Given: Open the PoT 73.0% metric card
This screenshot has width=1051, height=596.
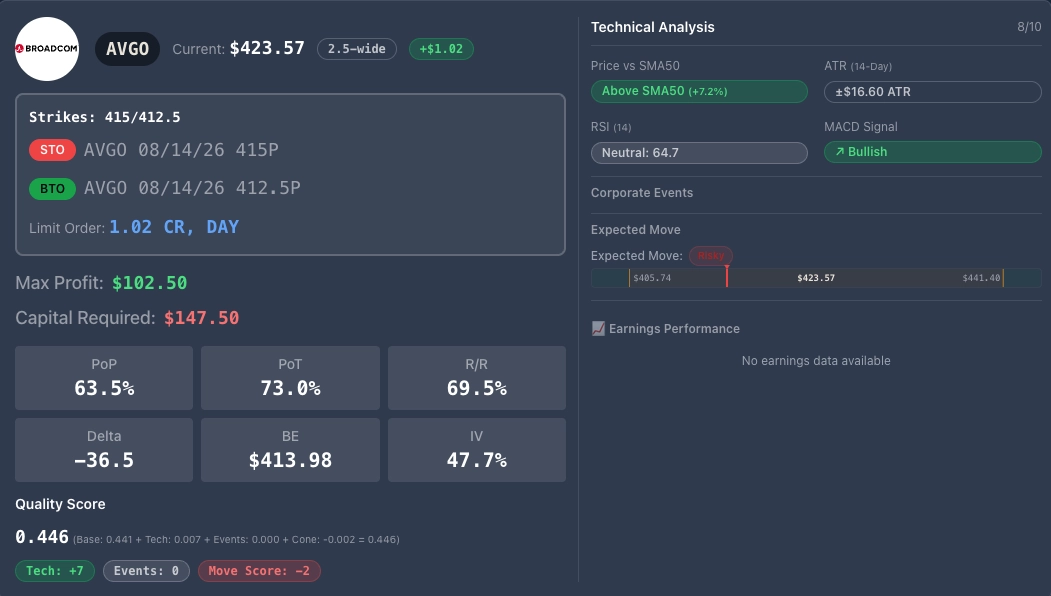Looking at the screenshot, I should [290, 378].
